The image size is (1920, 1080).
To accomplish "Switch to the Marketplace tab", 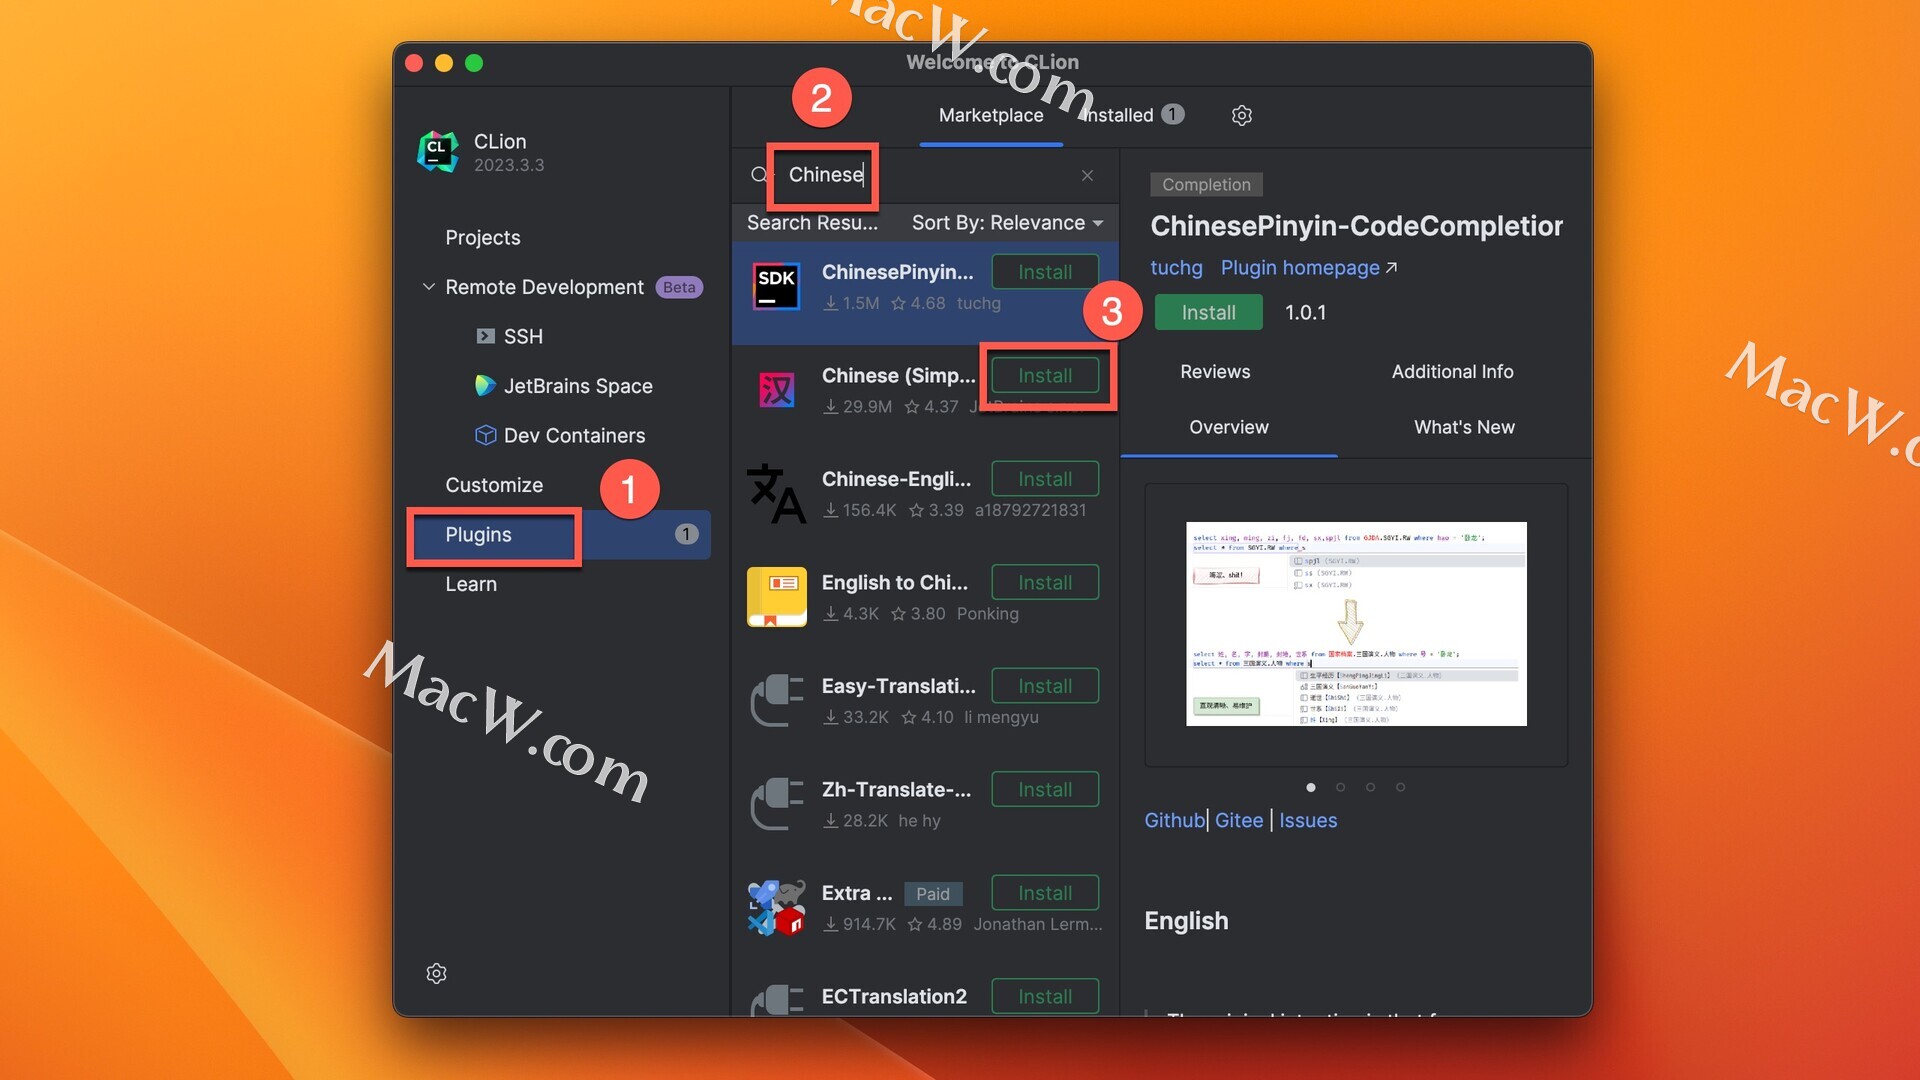I will click(990, 116).
